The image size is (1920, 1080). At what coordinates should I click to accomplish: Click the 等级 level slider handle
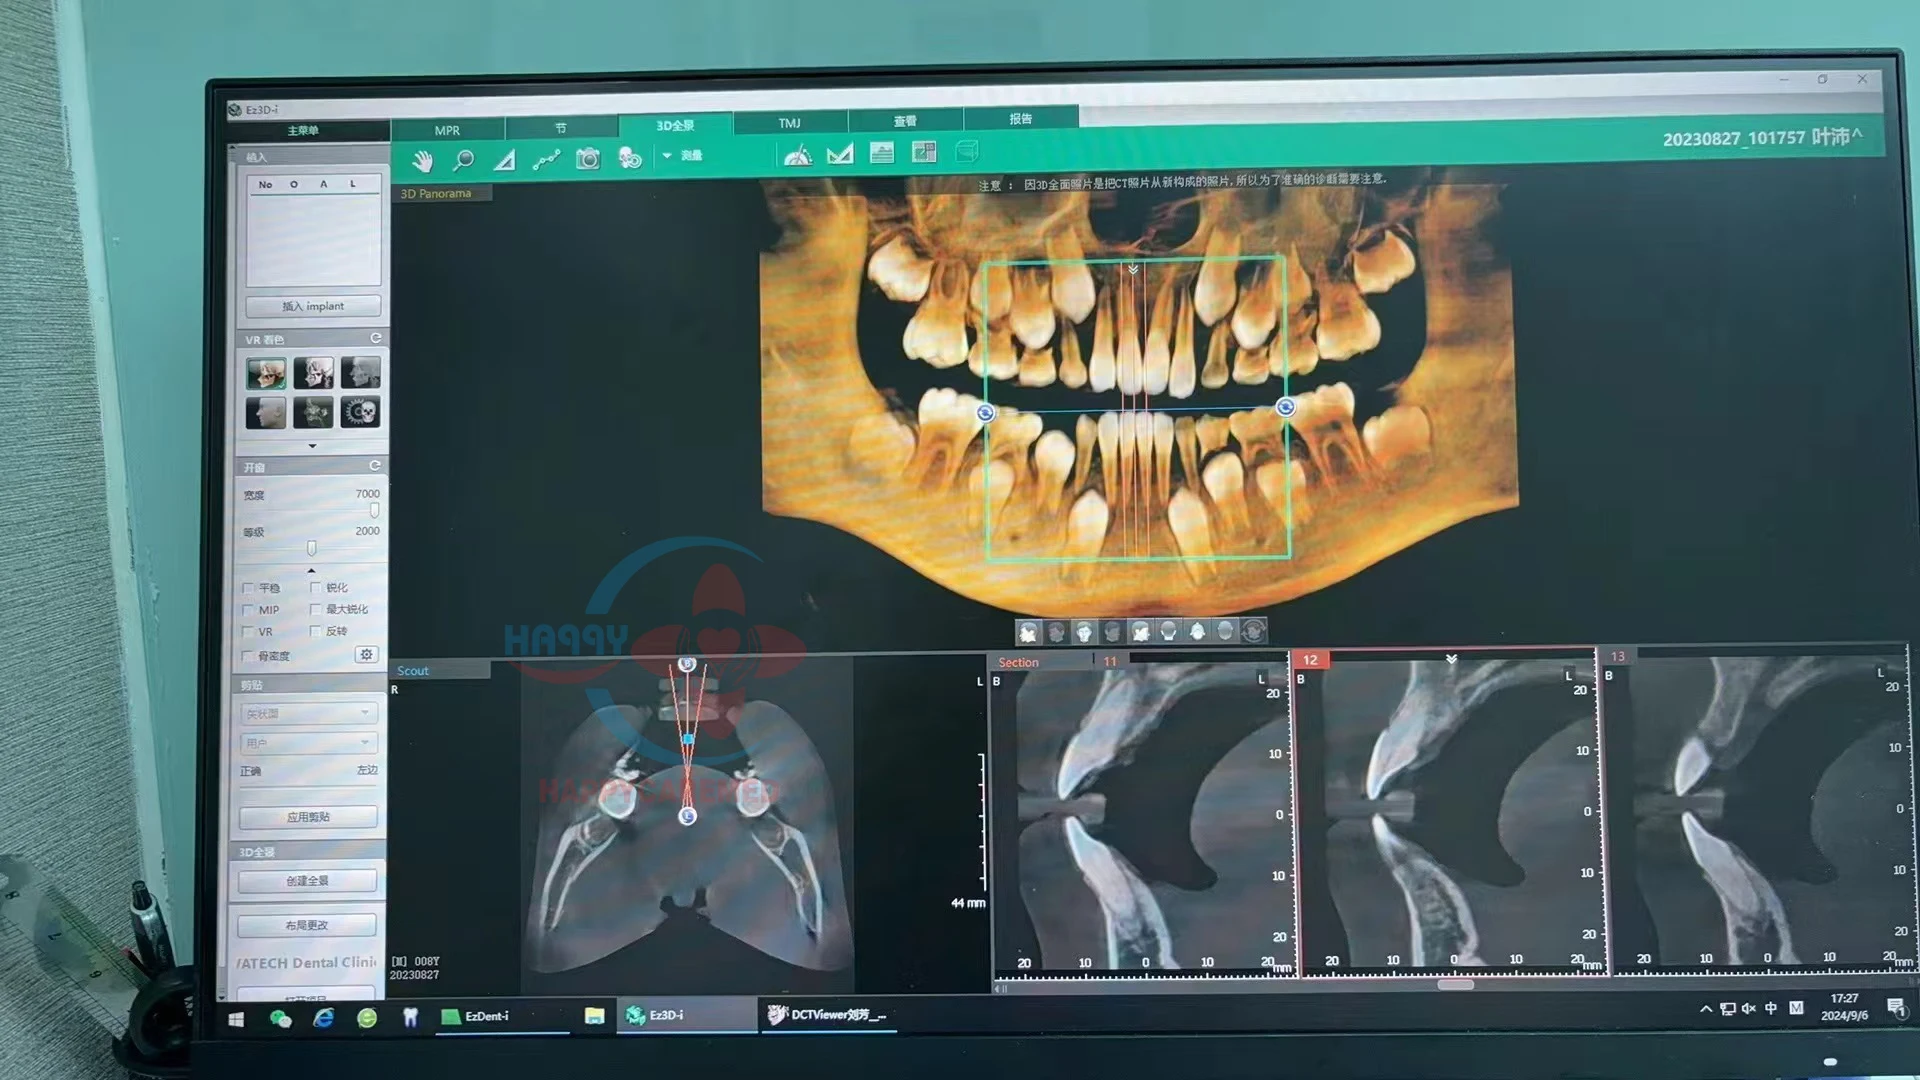tap(311, 548)
